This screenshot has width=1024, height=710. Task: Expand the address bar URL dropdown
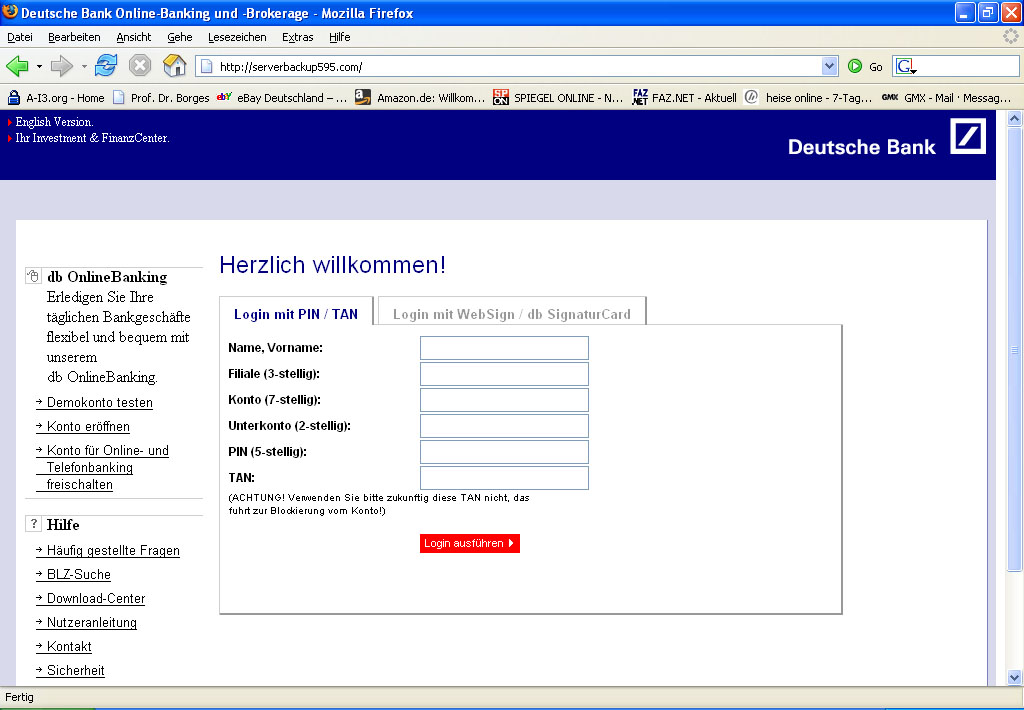[829, 66]
